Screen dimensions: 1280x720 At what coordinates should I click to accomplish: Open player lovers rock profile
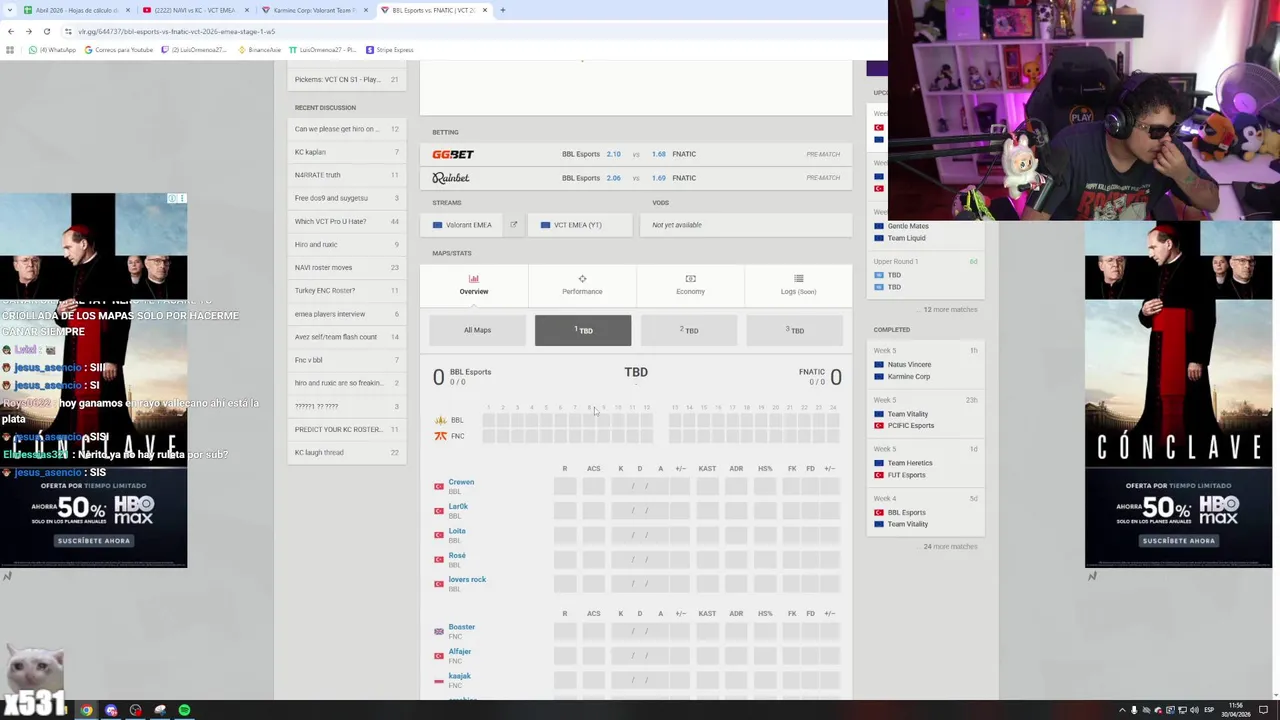pos(467,579)
